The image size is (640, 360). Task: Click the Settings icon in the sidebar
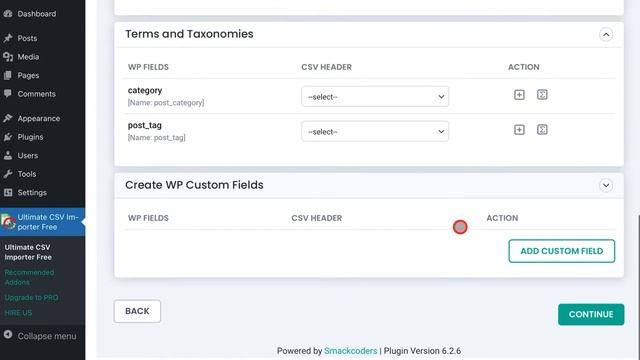pos(8,192)
